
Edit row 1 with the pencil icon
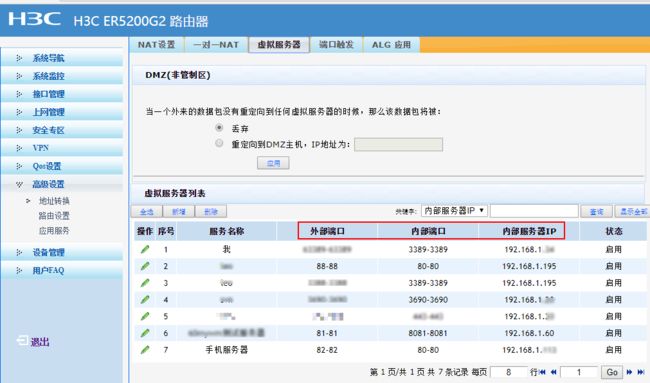pos(145,249)
